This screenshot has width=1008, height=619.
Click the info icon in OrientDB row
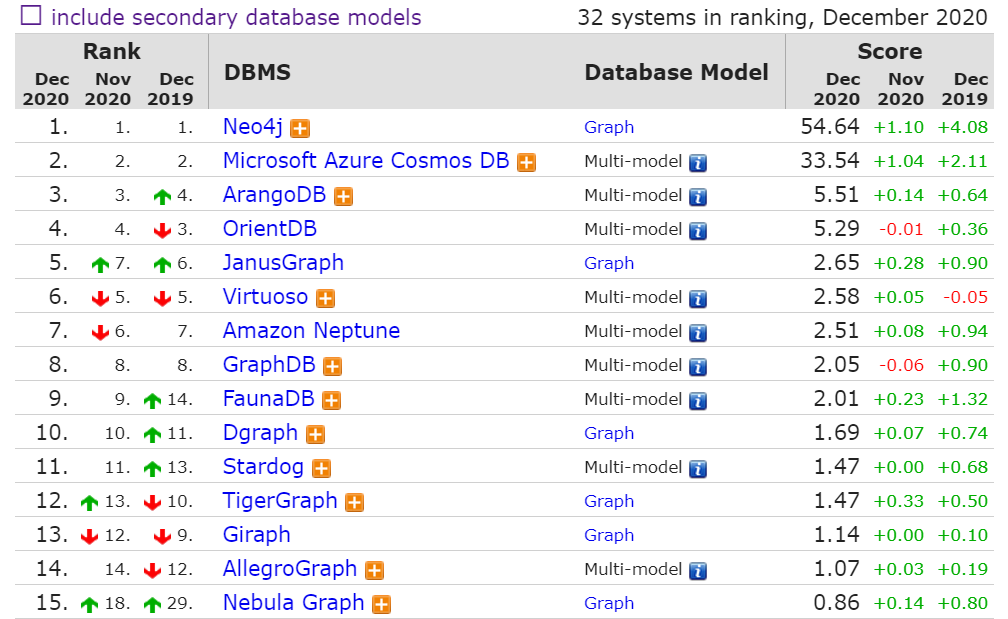[698, 230]
